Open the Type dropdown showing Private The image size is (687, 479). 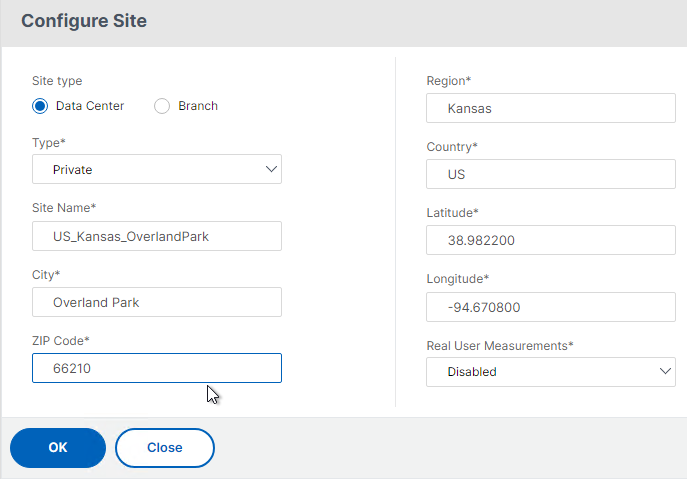click(157, 169)
